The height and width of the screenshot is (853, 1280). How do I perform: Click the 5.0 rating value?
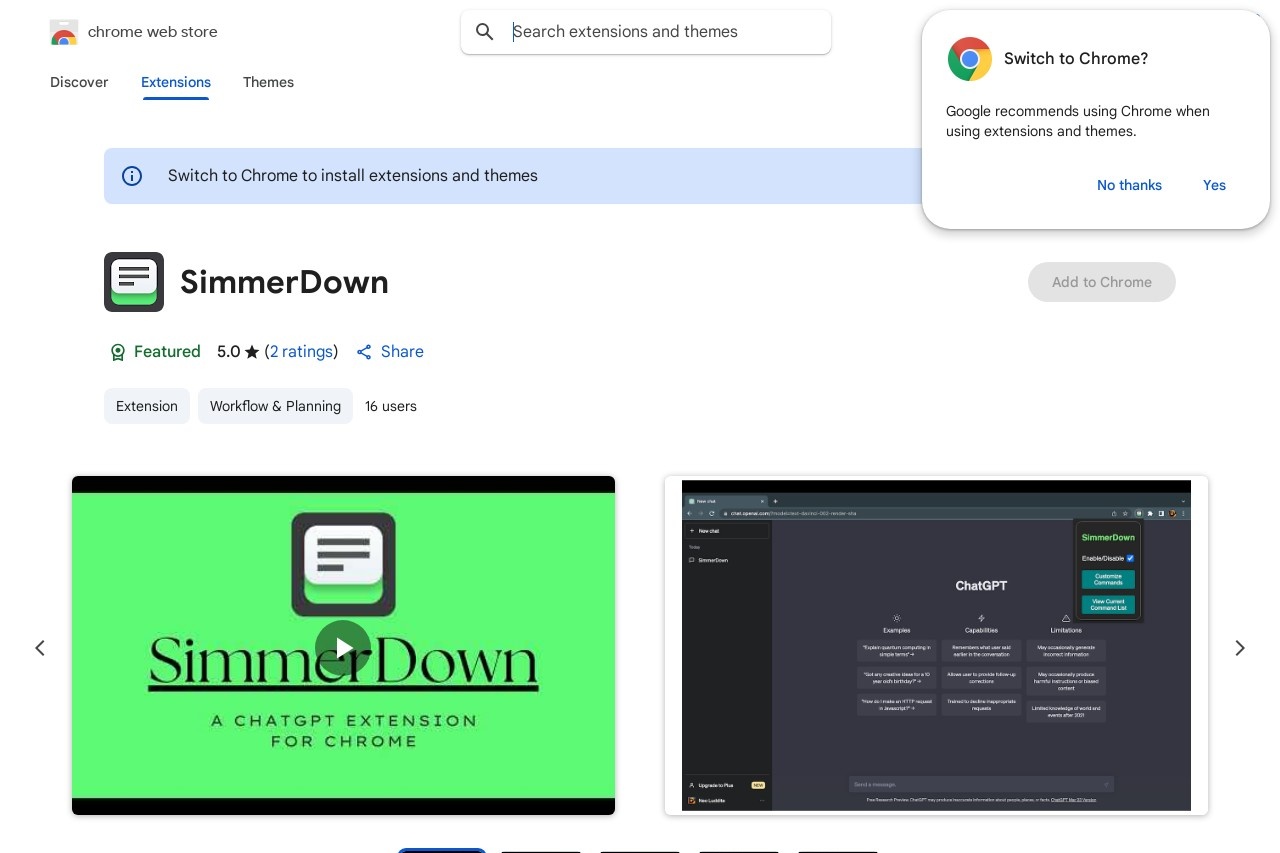click(x=228, y=352)
